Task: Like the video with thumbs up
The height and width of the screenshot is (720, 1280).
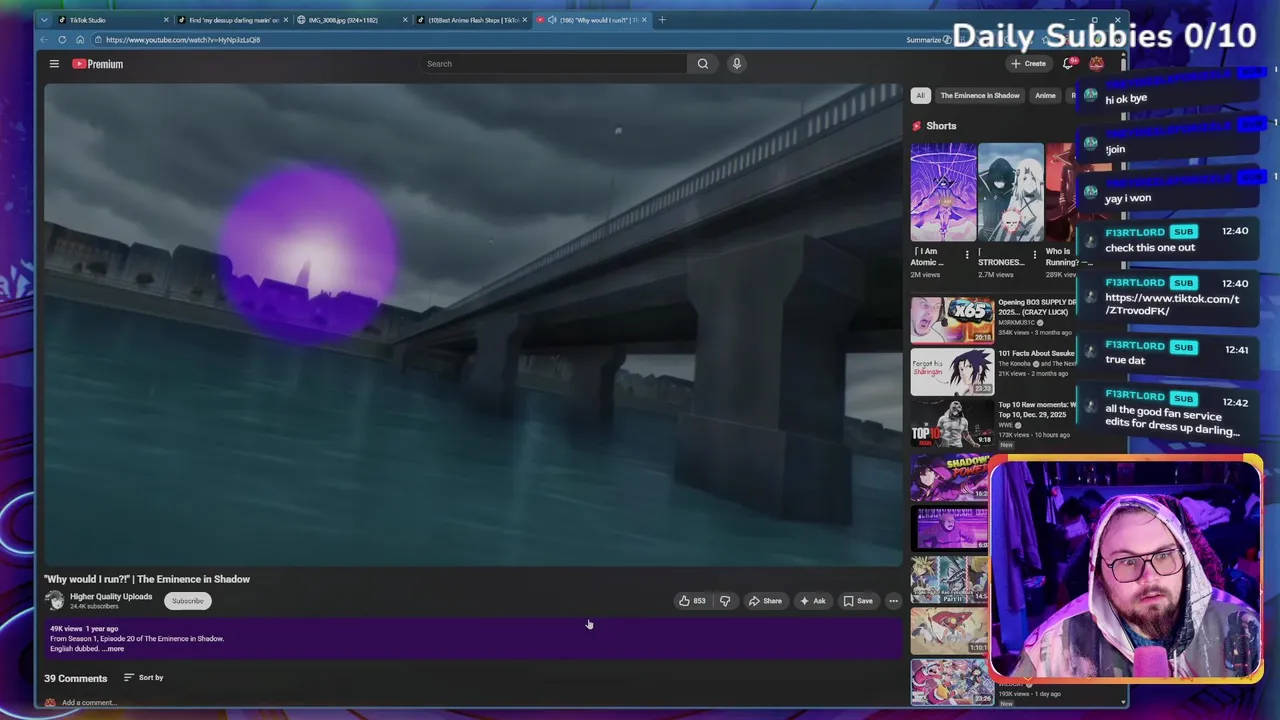Action: click(692, 601)
